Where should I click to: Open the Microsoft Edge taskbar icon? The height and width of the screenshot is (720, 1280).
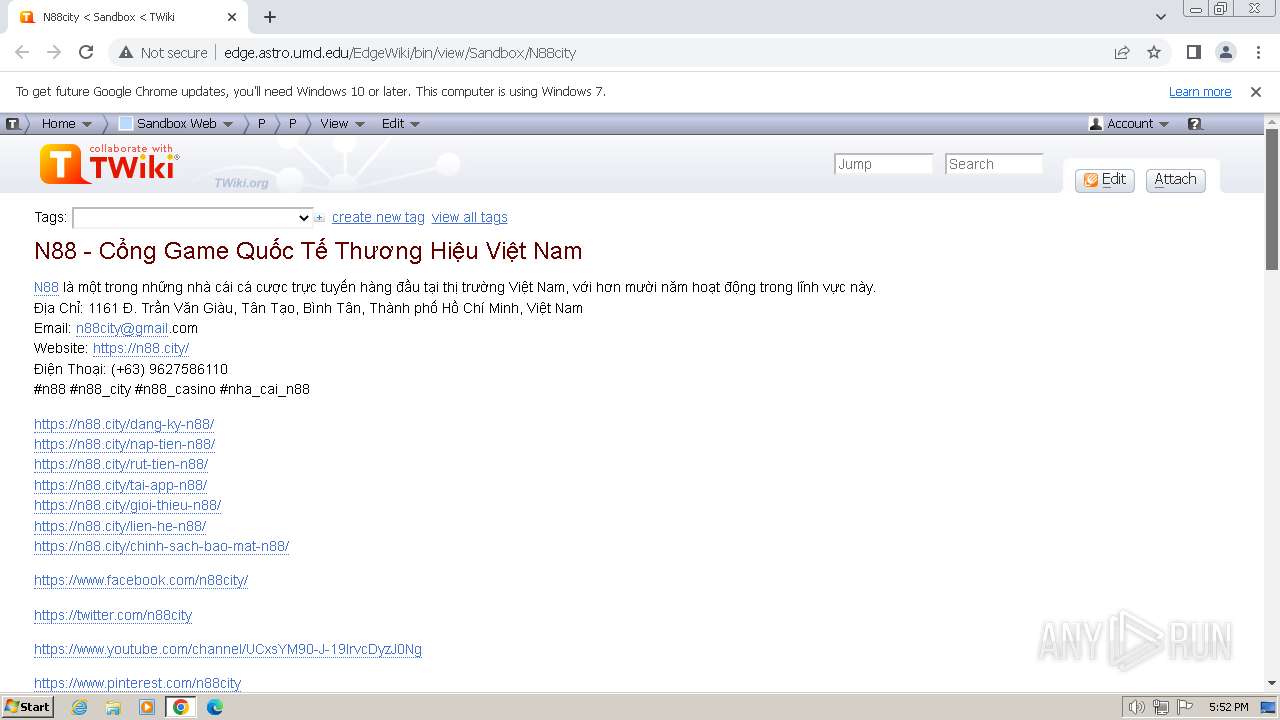215,707
